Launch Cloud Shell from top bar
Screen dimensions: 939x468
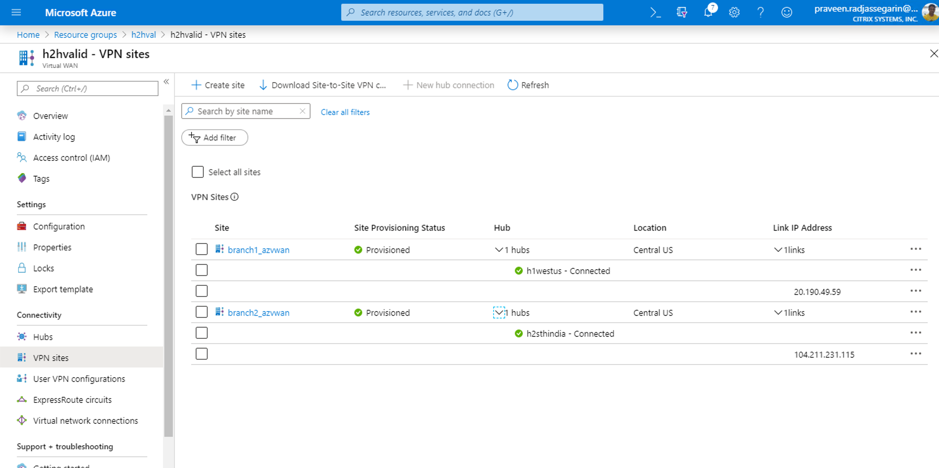click(x=656, y=12)
